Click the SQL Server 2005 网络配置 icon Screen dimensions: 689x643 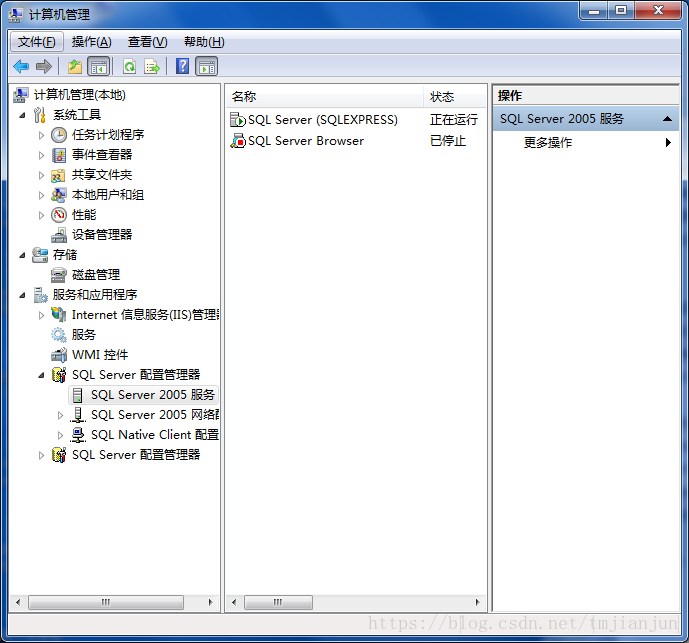pyautogui.click(x=78, y=415)
